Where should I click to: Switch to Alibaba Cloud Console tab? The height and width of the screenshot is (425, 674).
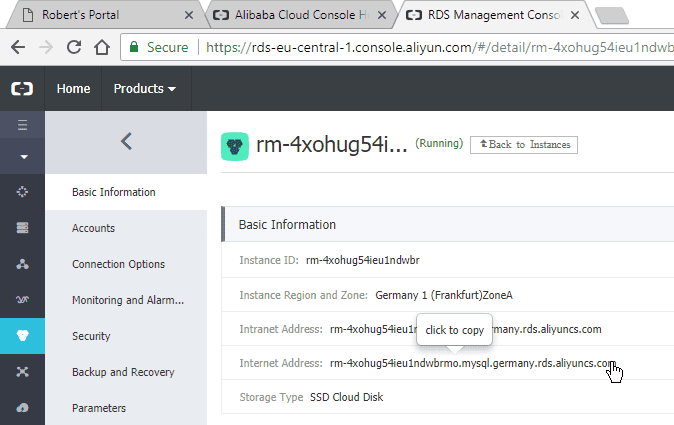pos(301,15)
